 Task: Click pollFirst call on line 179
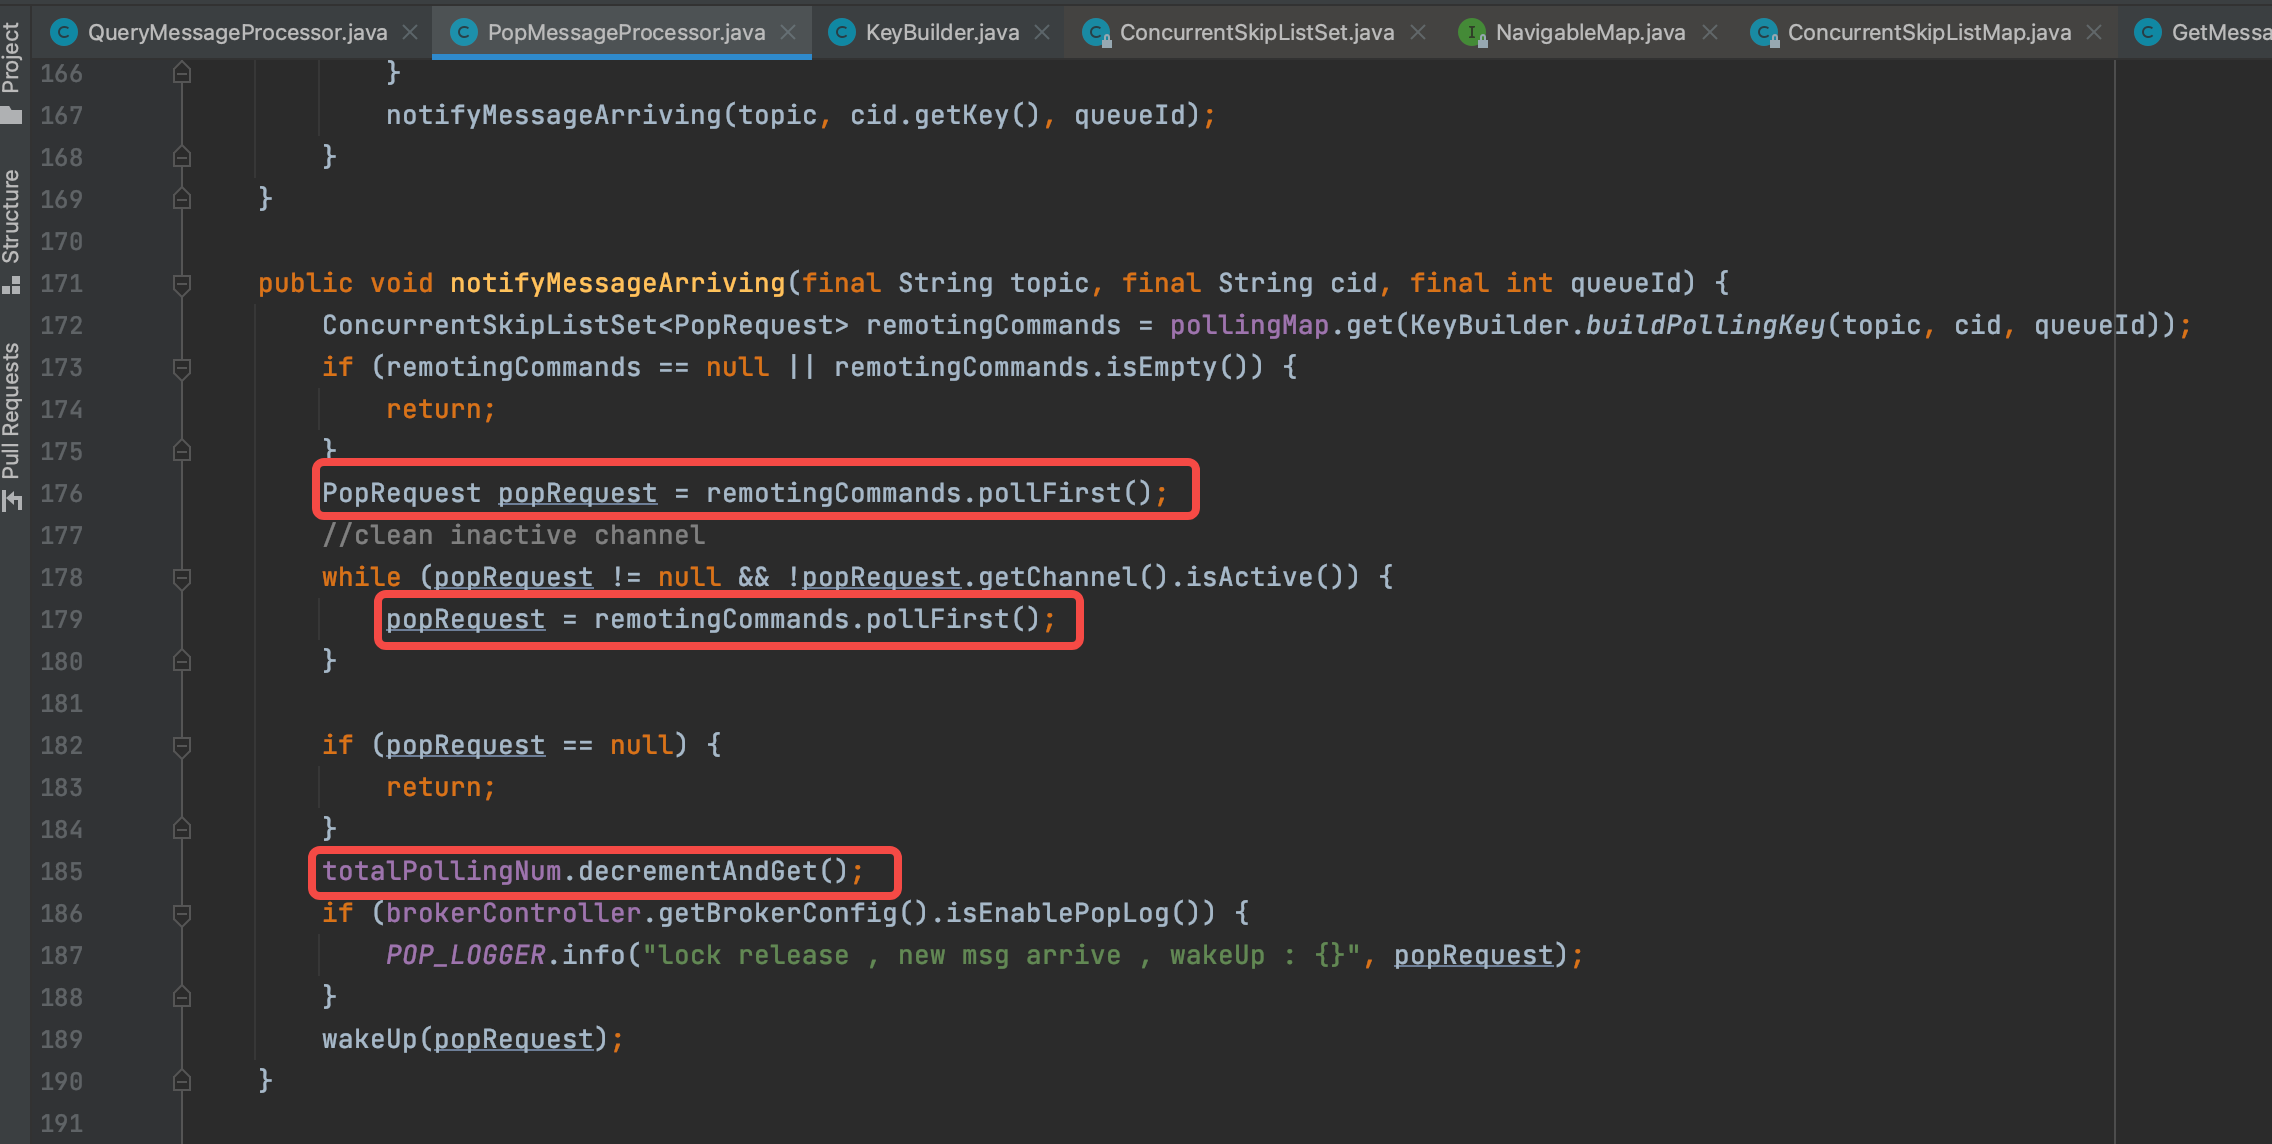(x=937, y=620)
